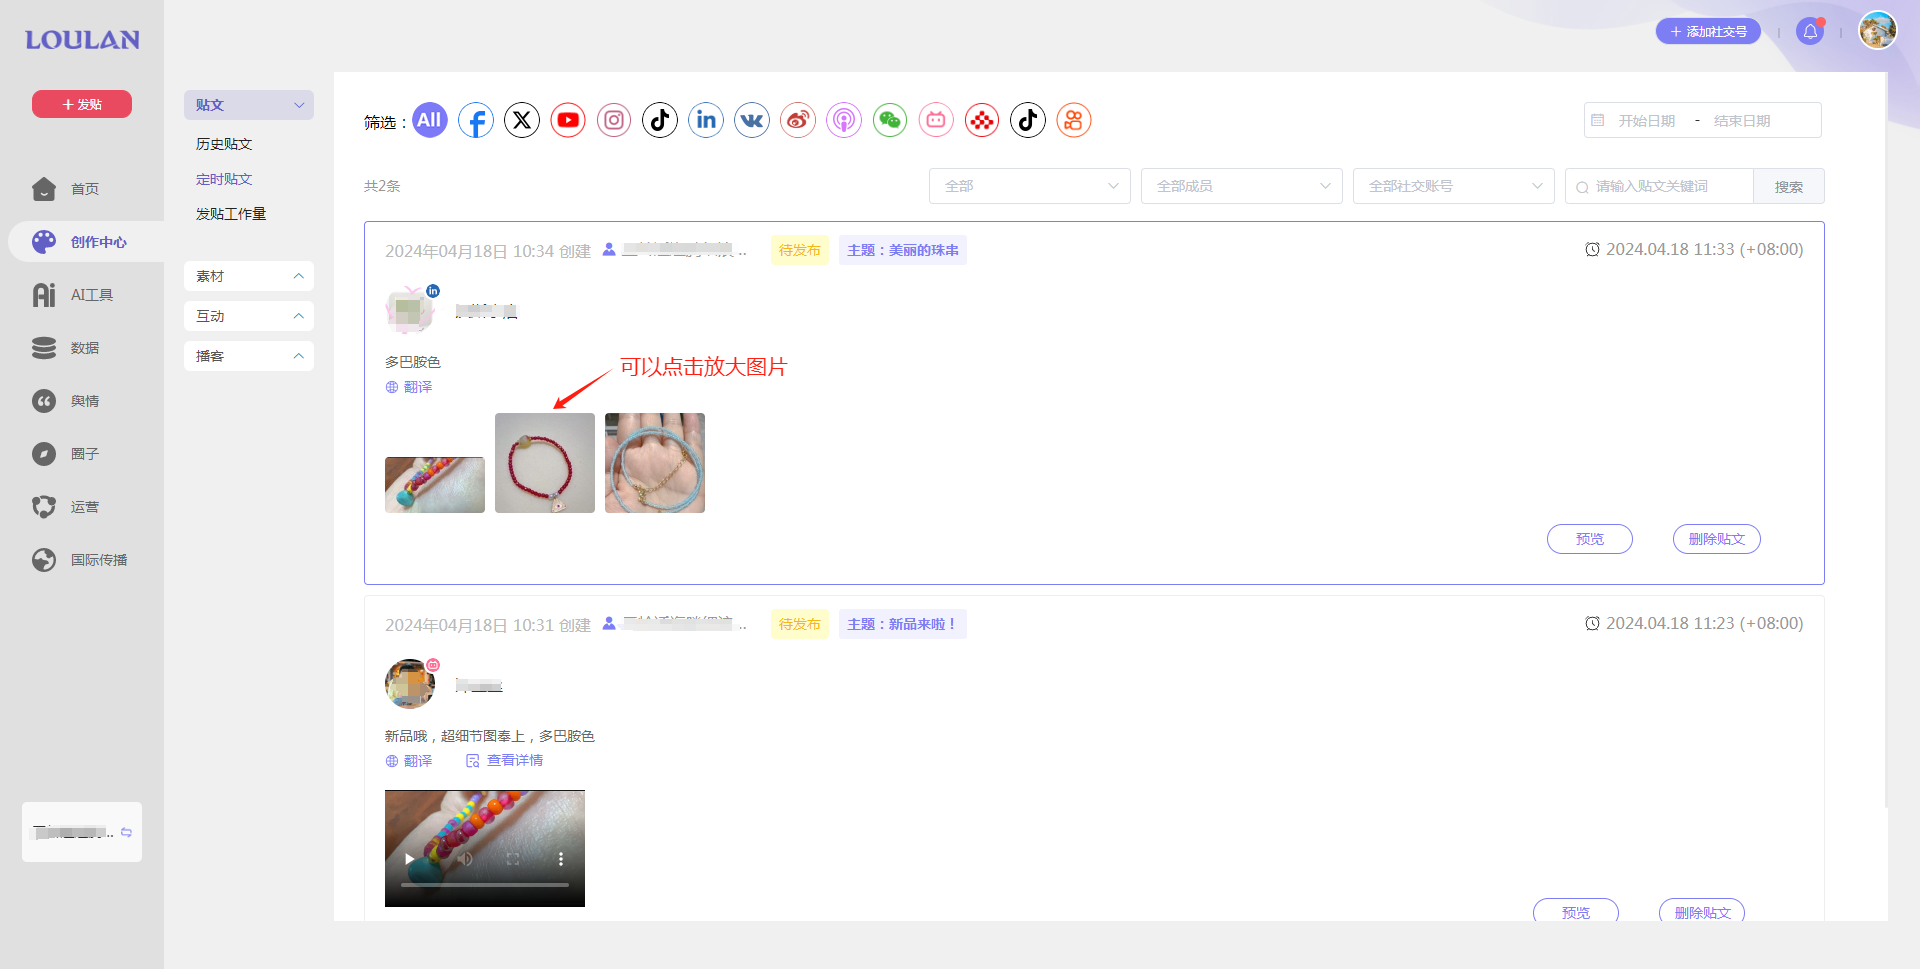Select the X (Twitter) filter icon
Screen dimensions: 1920x969
[x=522, y=121]
